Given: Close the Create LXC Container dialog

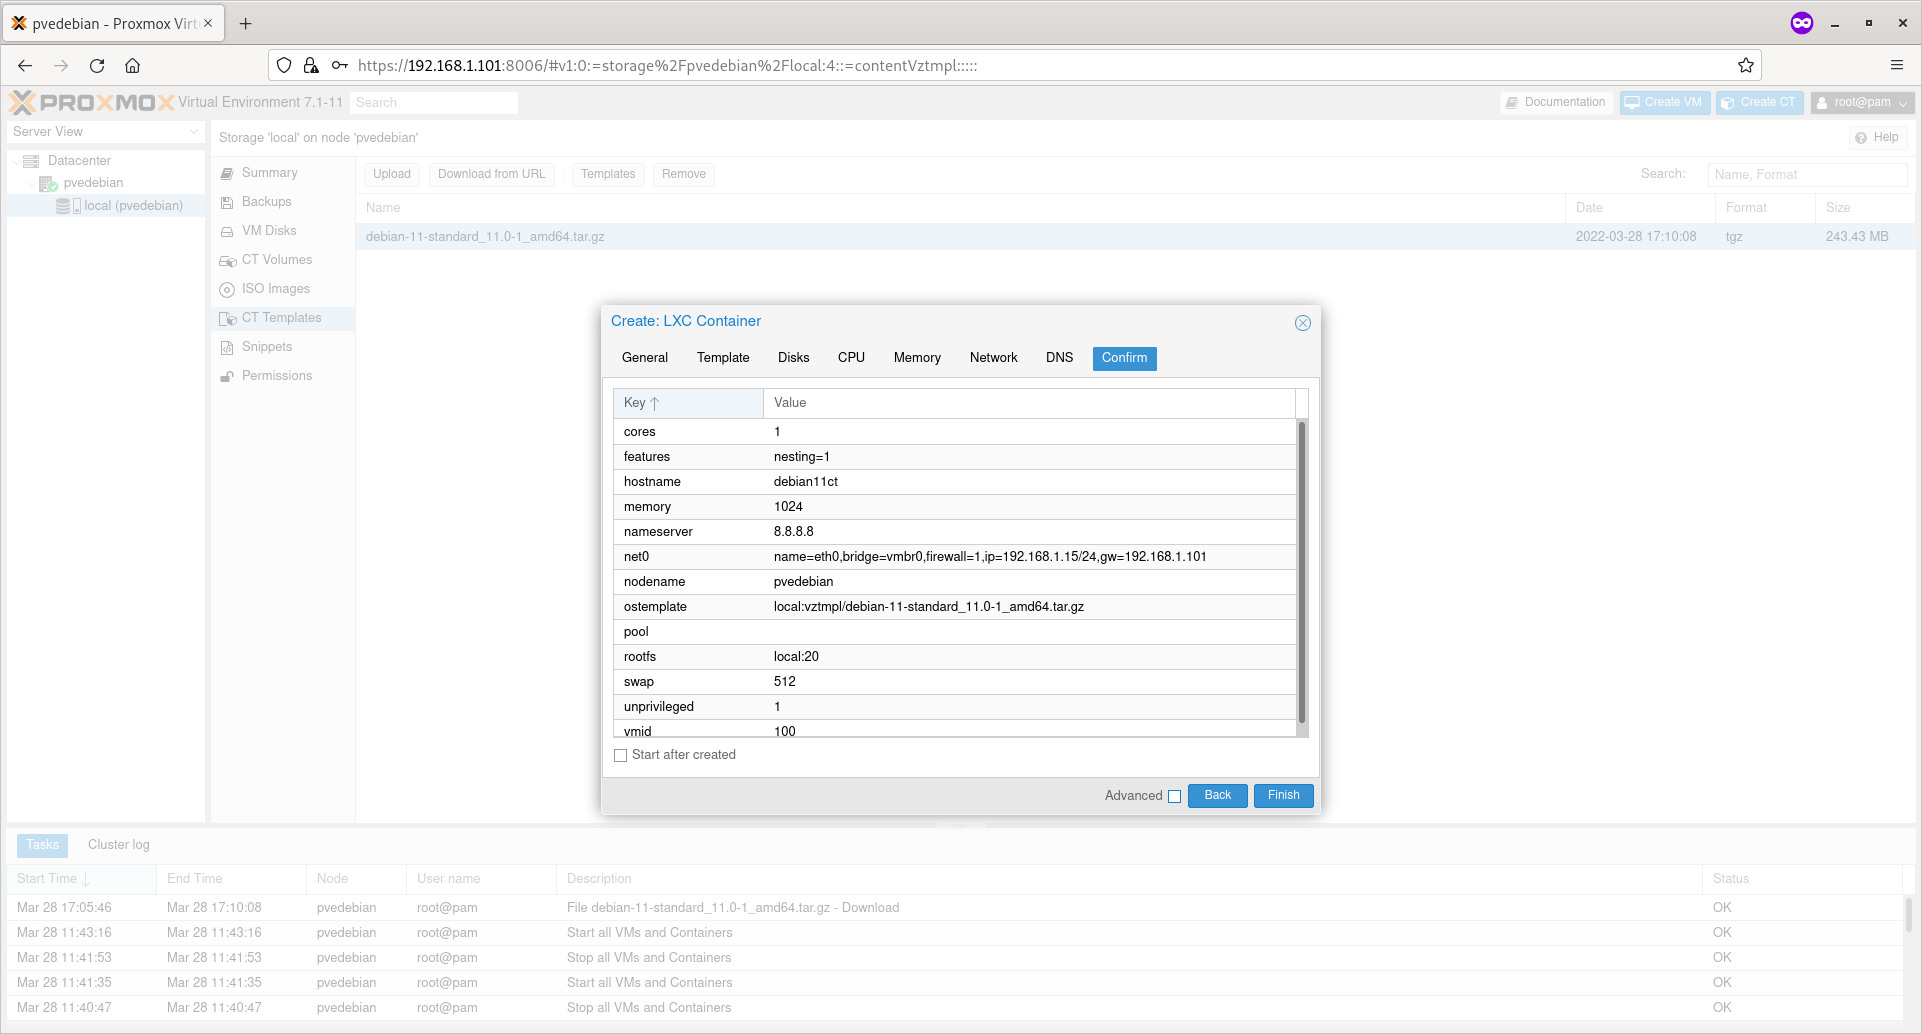Looking at the screenshot, I should (1302, 323).
